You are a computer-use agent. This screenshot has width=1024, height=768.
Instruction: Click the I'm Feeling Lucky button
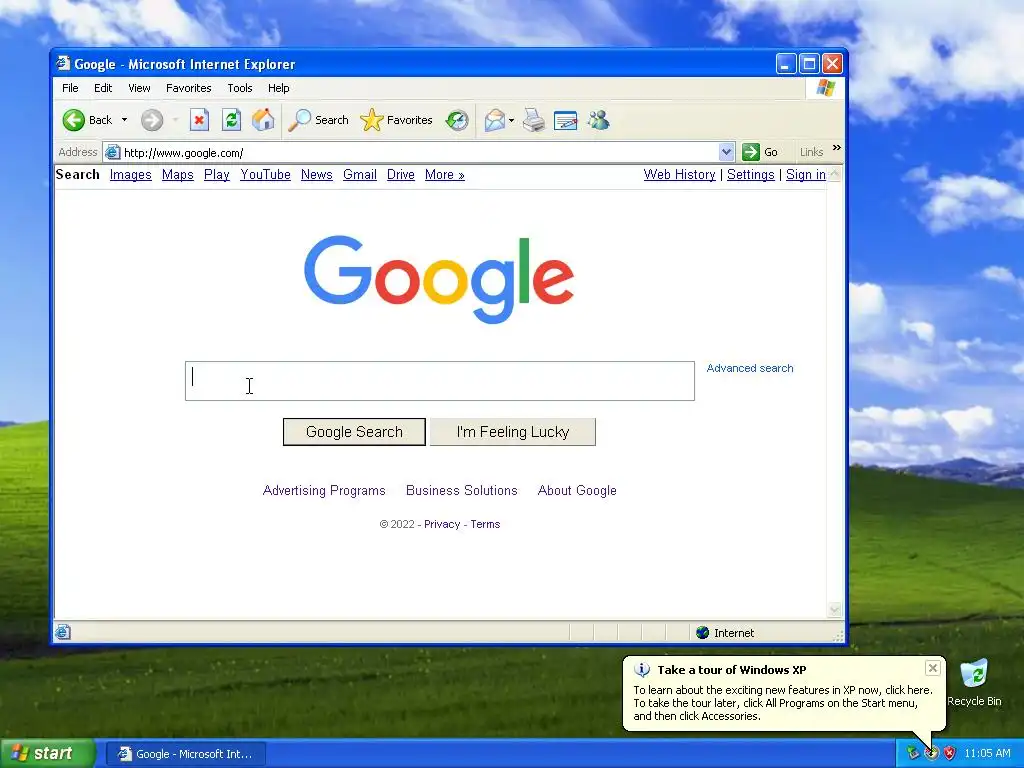pos(513,432)
